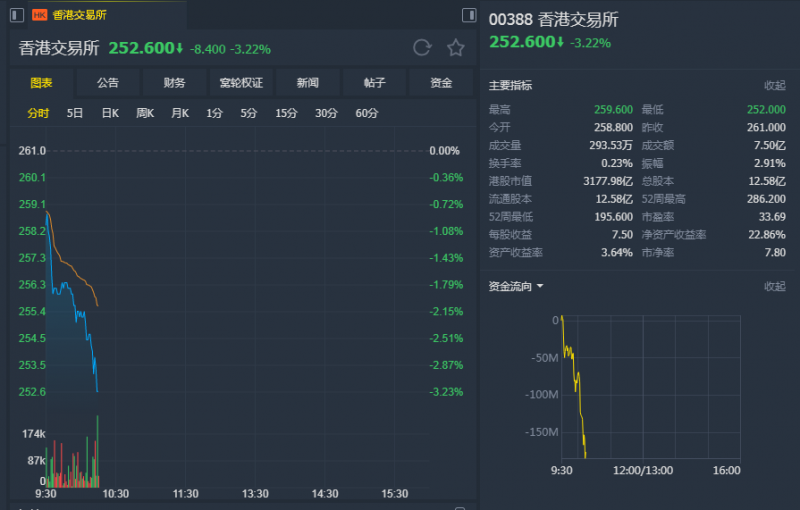Click the 净资产收益率 value 22.86%
This screenshot has width=800, height=510.
(767, 235)
